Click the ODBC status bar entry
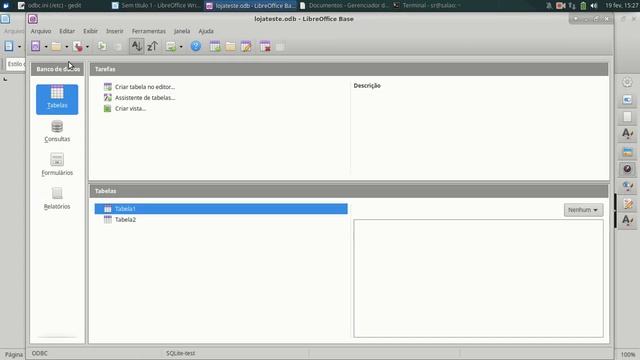640x360 pixels. coord(40,353)
